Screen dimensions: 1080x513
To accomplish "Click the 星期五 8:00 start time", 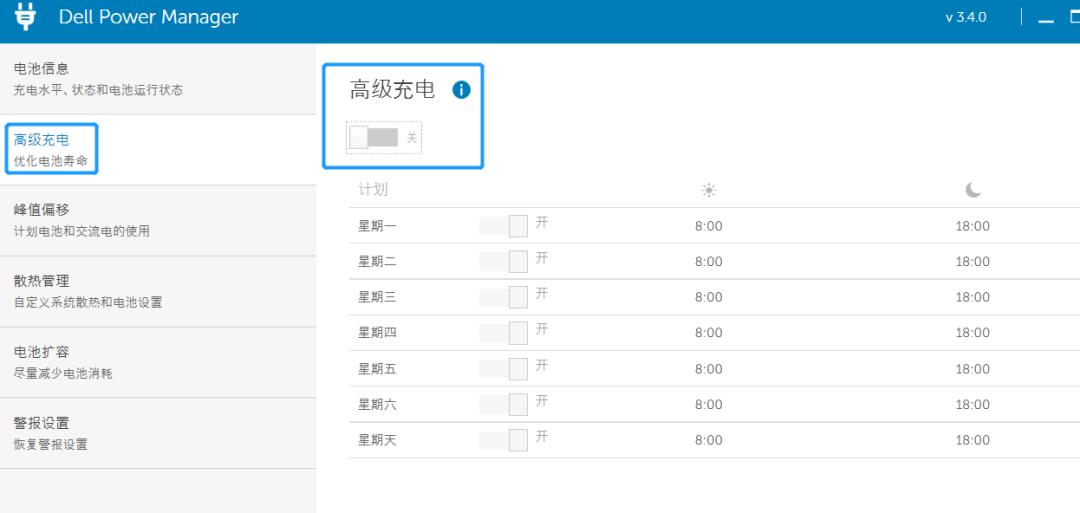I will pos(709,369).
